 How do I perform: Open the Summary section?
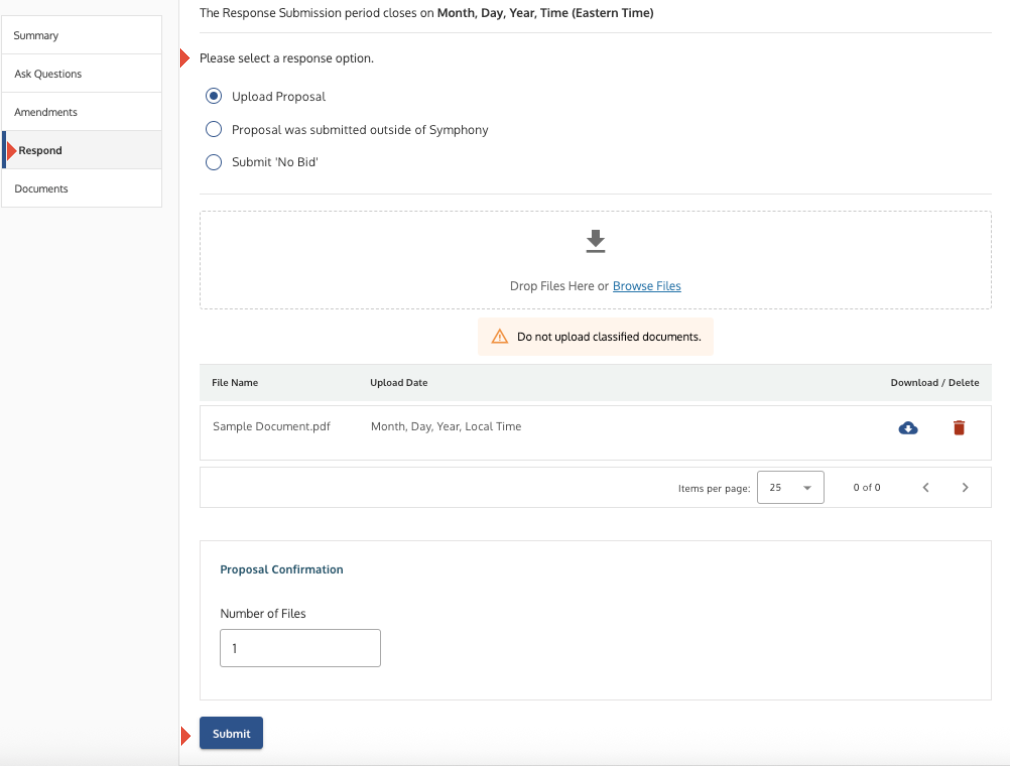click(x=36, y=34)
